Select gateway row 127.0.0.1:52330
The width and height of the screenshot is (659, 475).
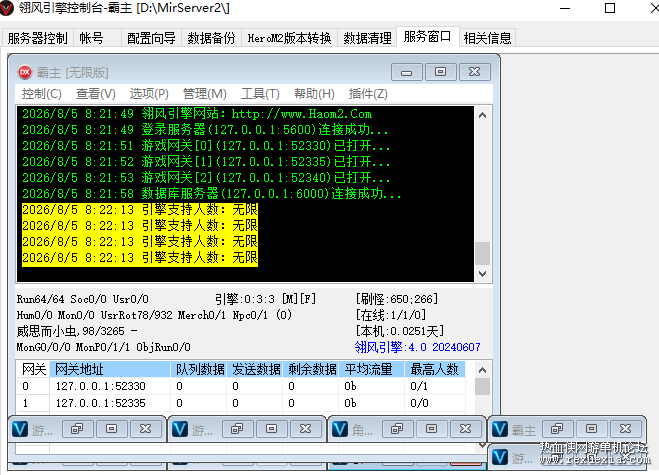coord(241,386)
